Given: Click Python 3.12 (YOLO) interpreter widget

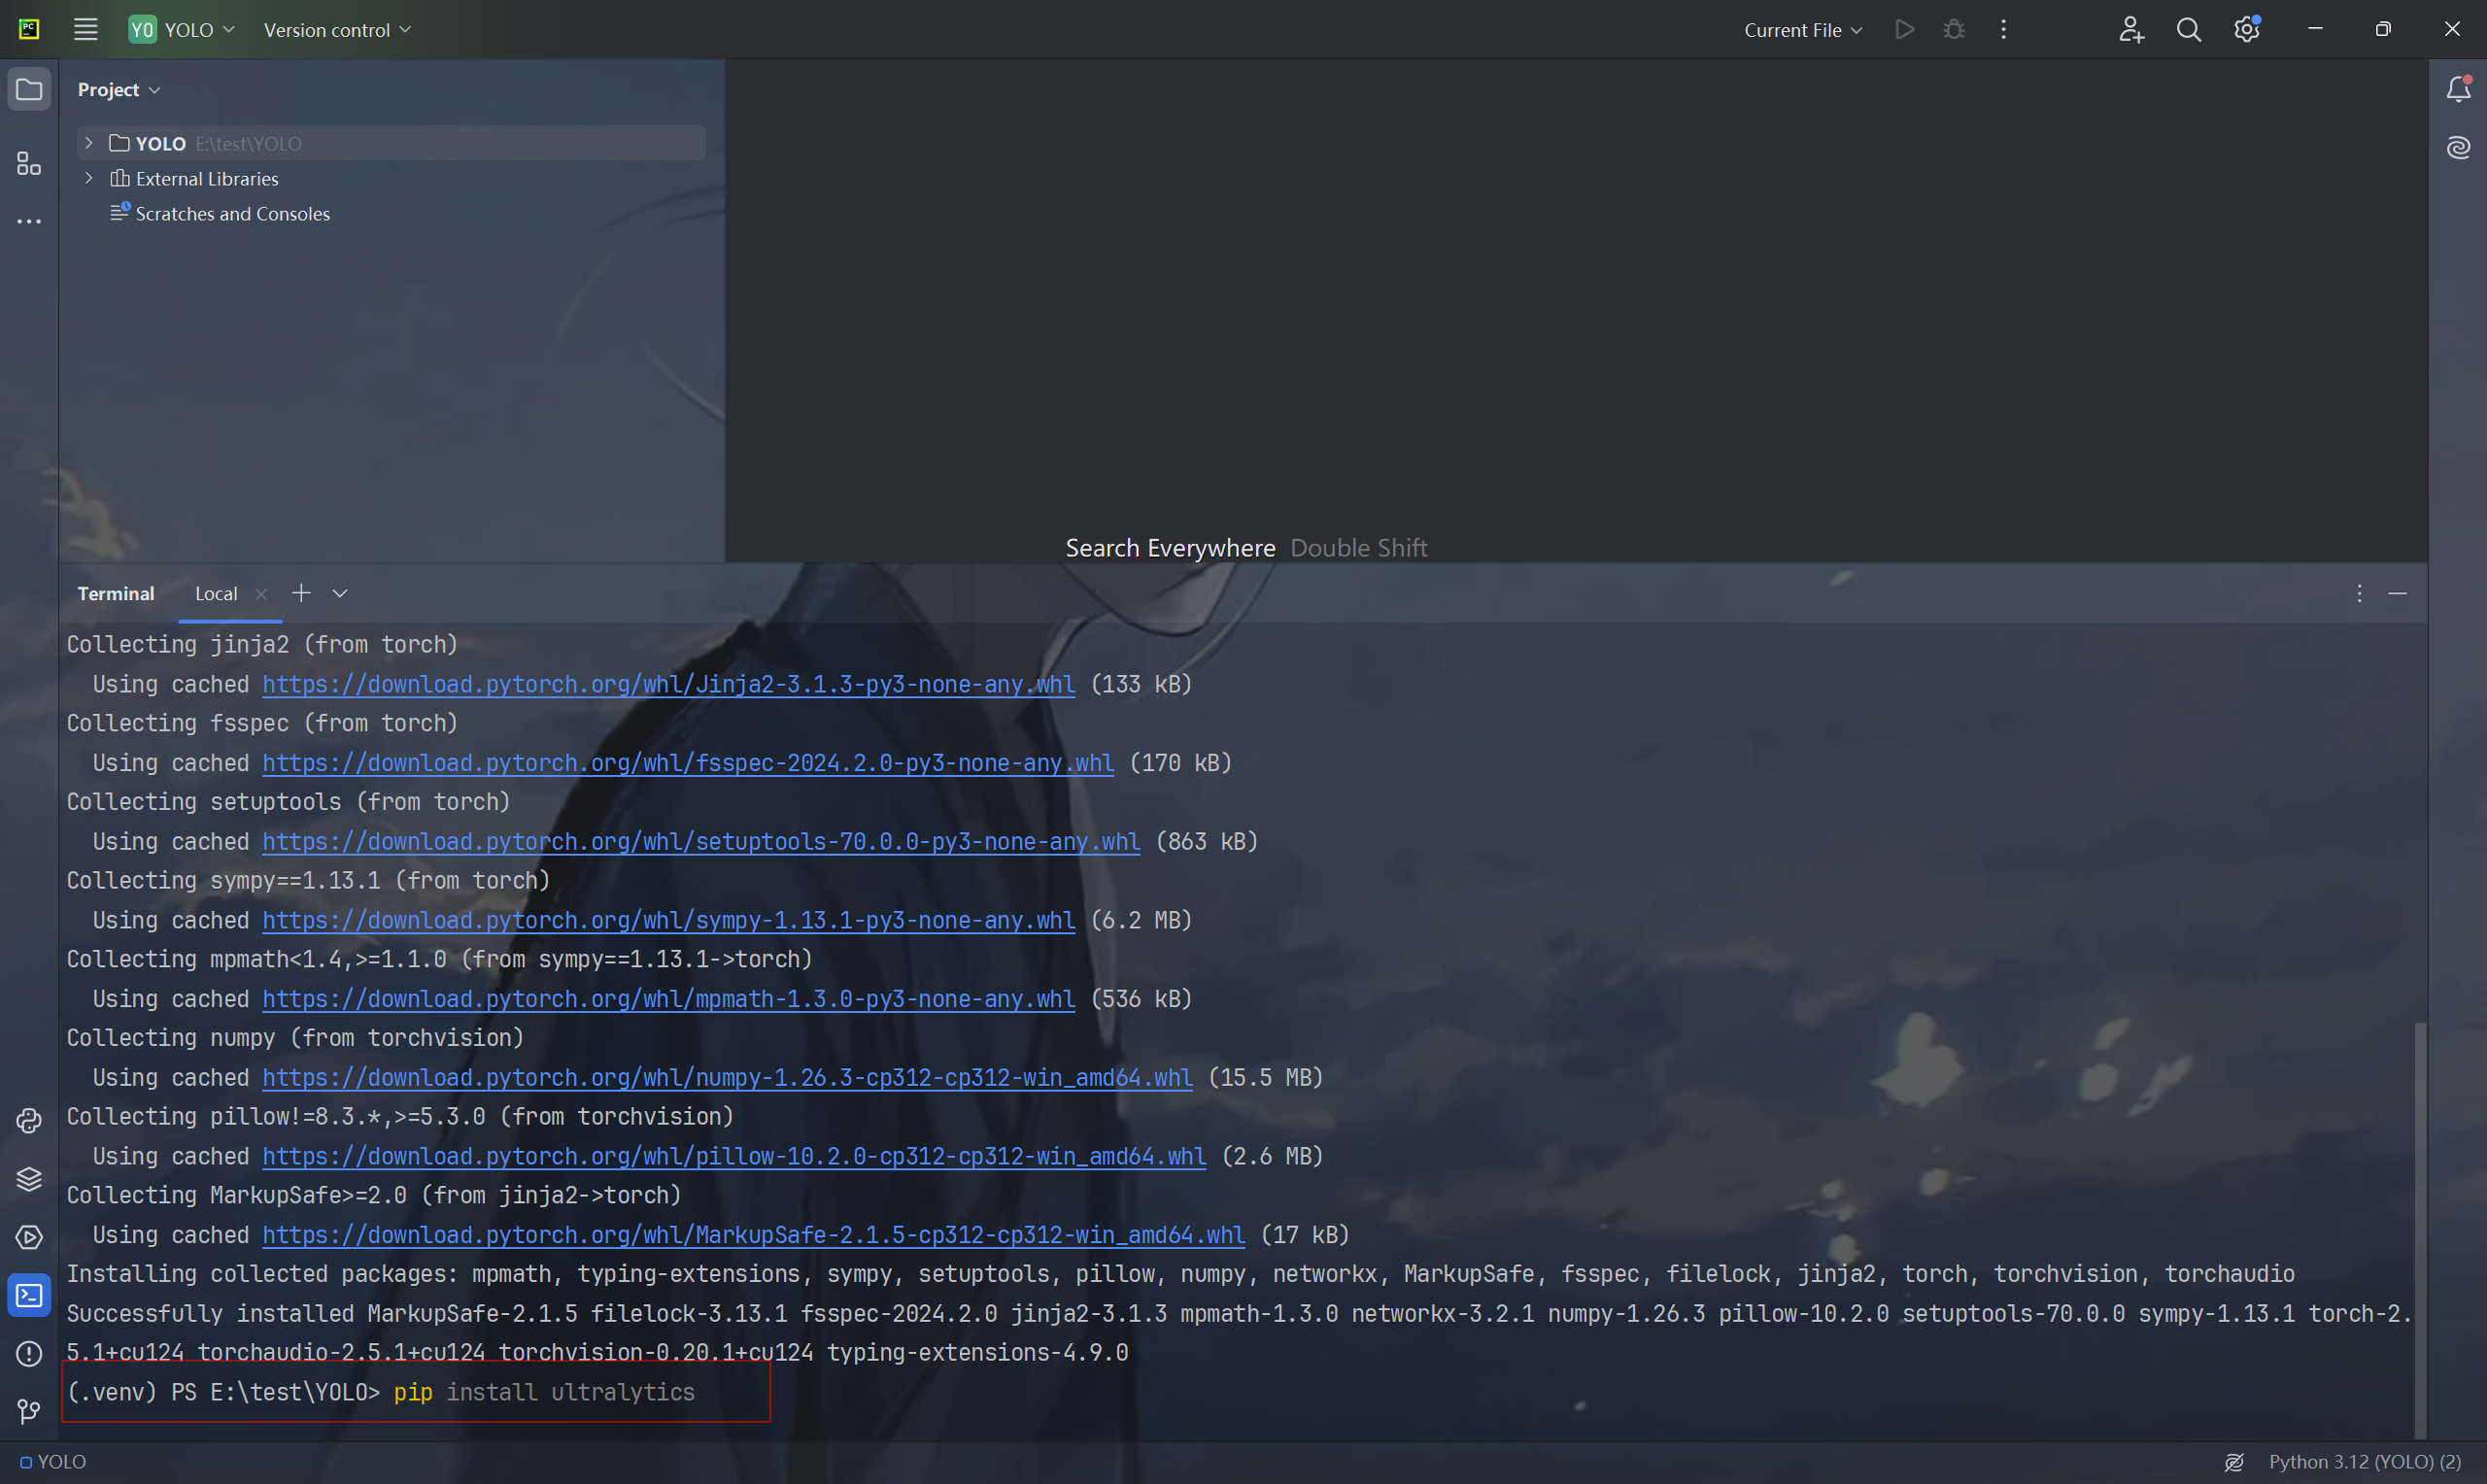Looking at the screenshot, I should point(2364,1462).
